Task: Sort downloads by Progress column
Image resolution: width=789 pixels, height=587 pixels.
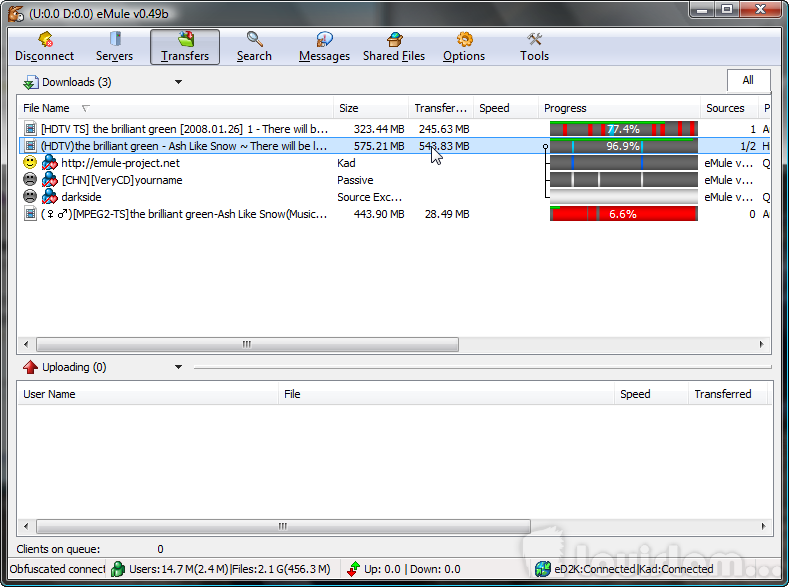Action: 619,108
